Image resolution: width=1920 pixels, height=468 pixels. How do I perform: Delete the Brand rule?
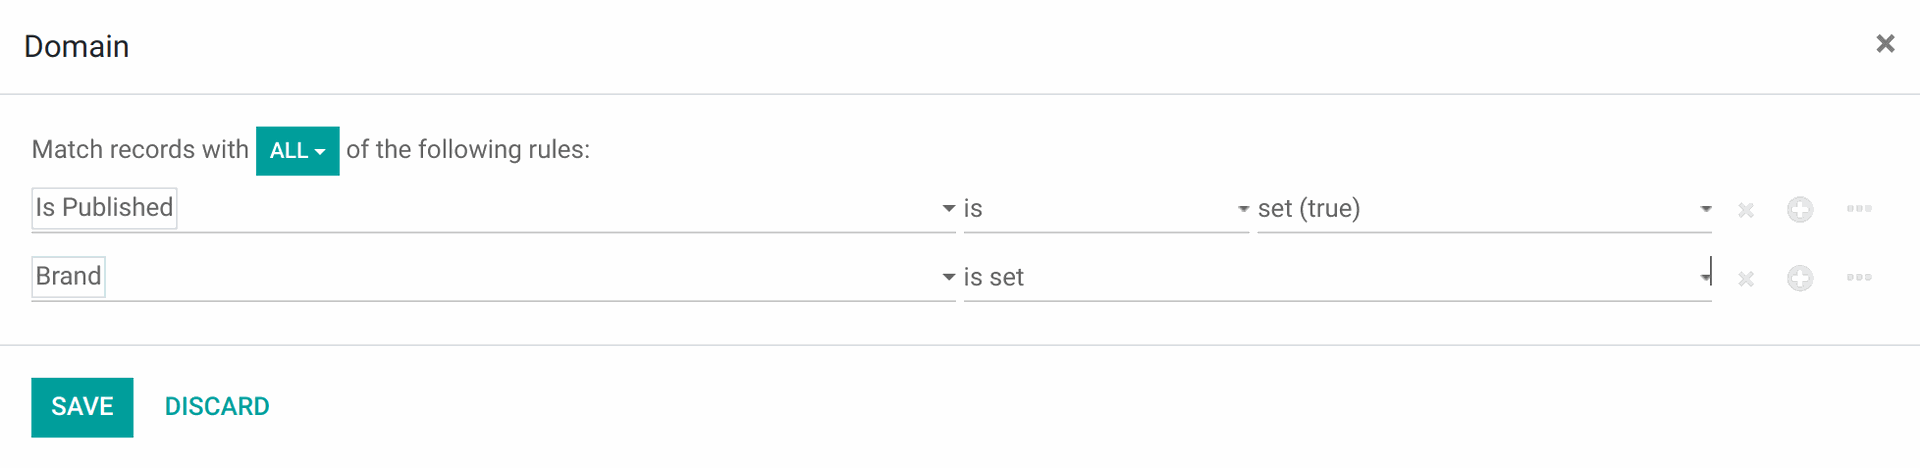pyautogui.click(x=1746, y=279)
